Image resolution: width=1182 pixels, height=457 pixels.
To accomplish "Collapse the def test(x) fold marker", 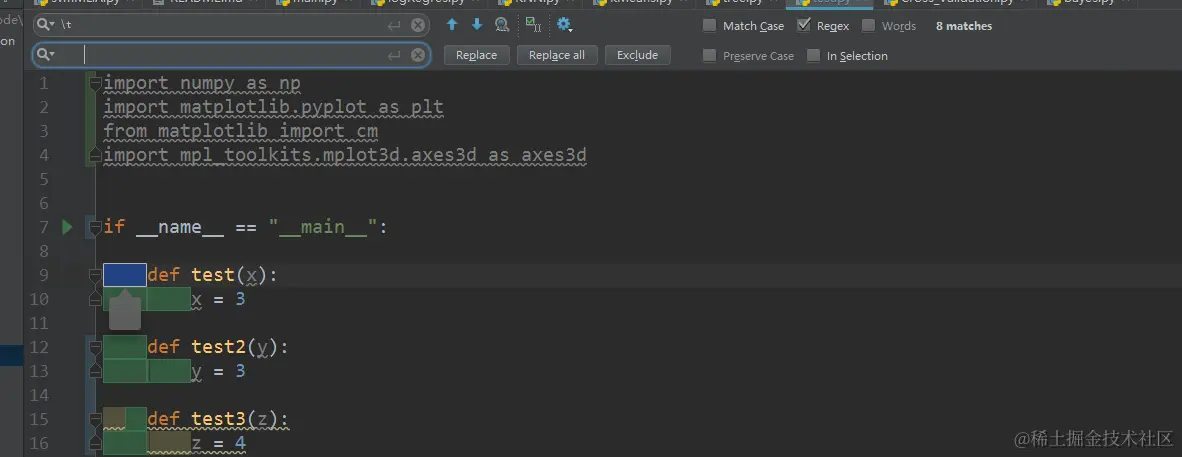I will pyautogui.click(x=95, y=275).
